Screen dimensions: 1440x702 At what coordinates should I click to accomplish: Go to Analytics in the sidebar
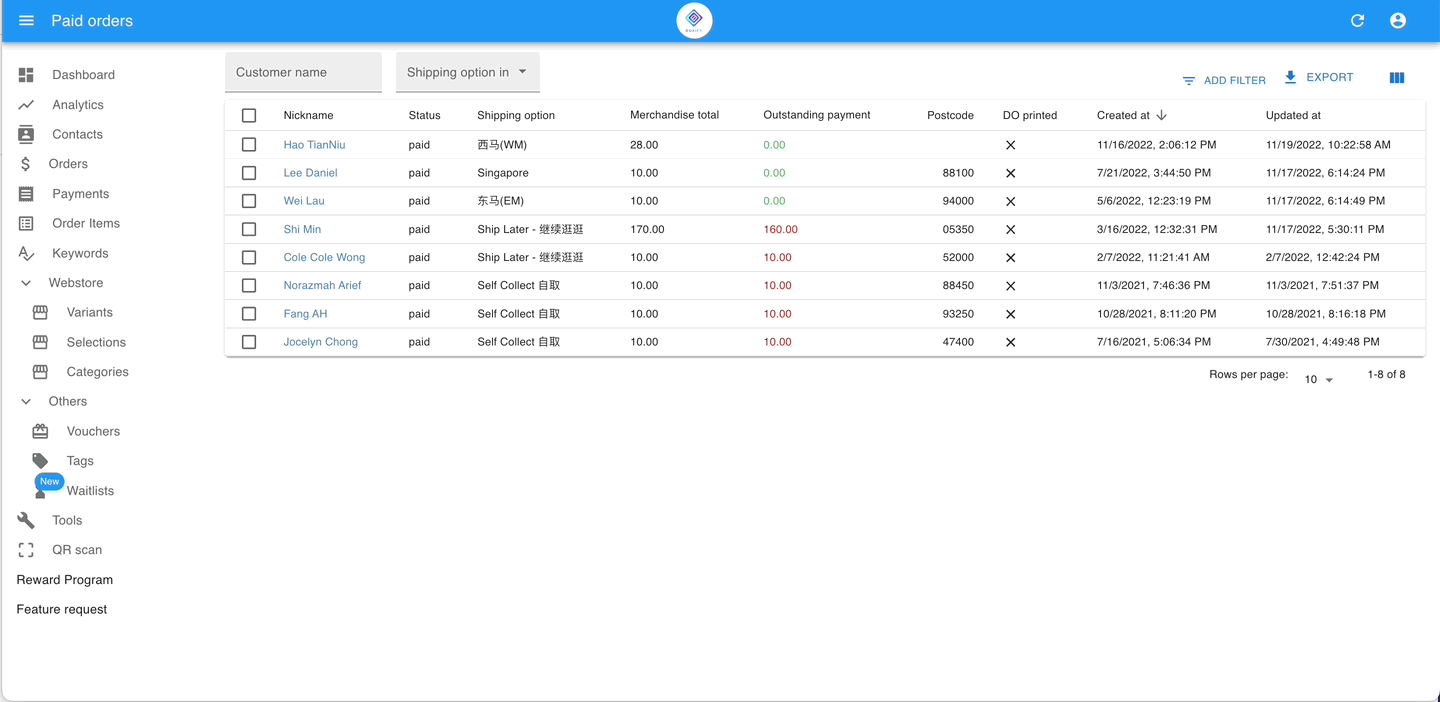point(77,105)
